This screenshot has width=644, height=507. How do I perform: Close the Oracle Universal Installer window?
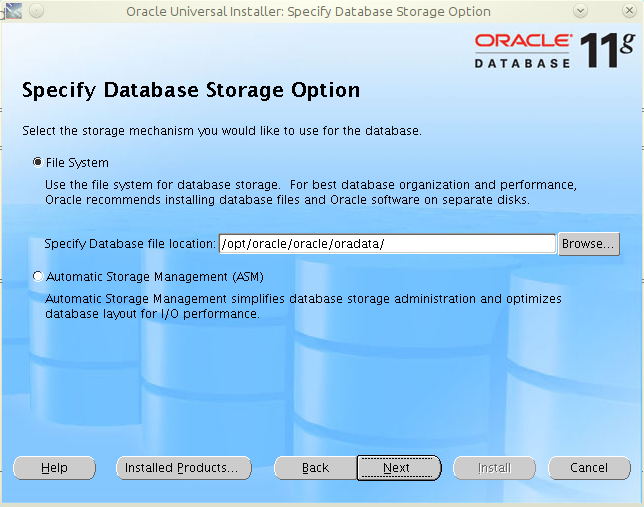pos(629,11)
